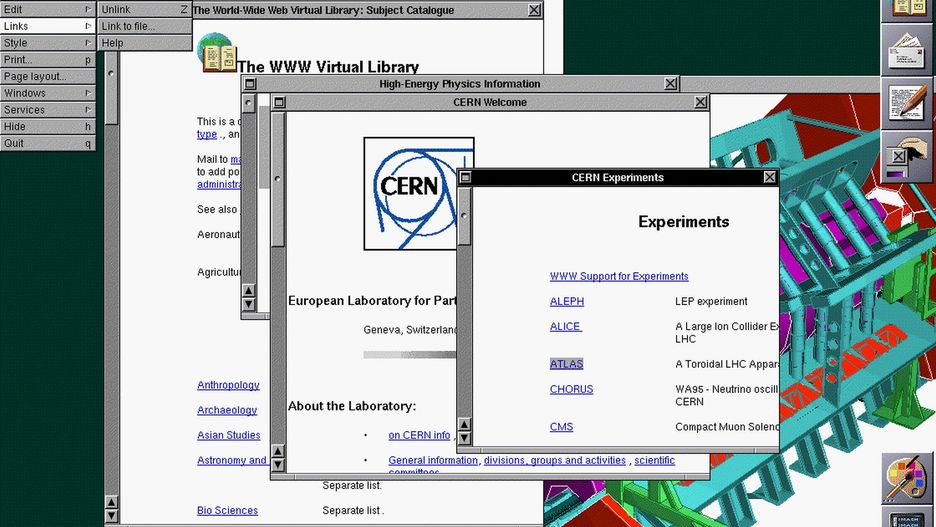Open the Windows submenu

click(48, 93)
